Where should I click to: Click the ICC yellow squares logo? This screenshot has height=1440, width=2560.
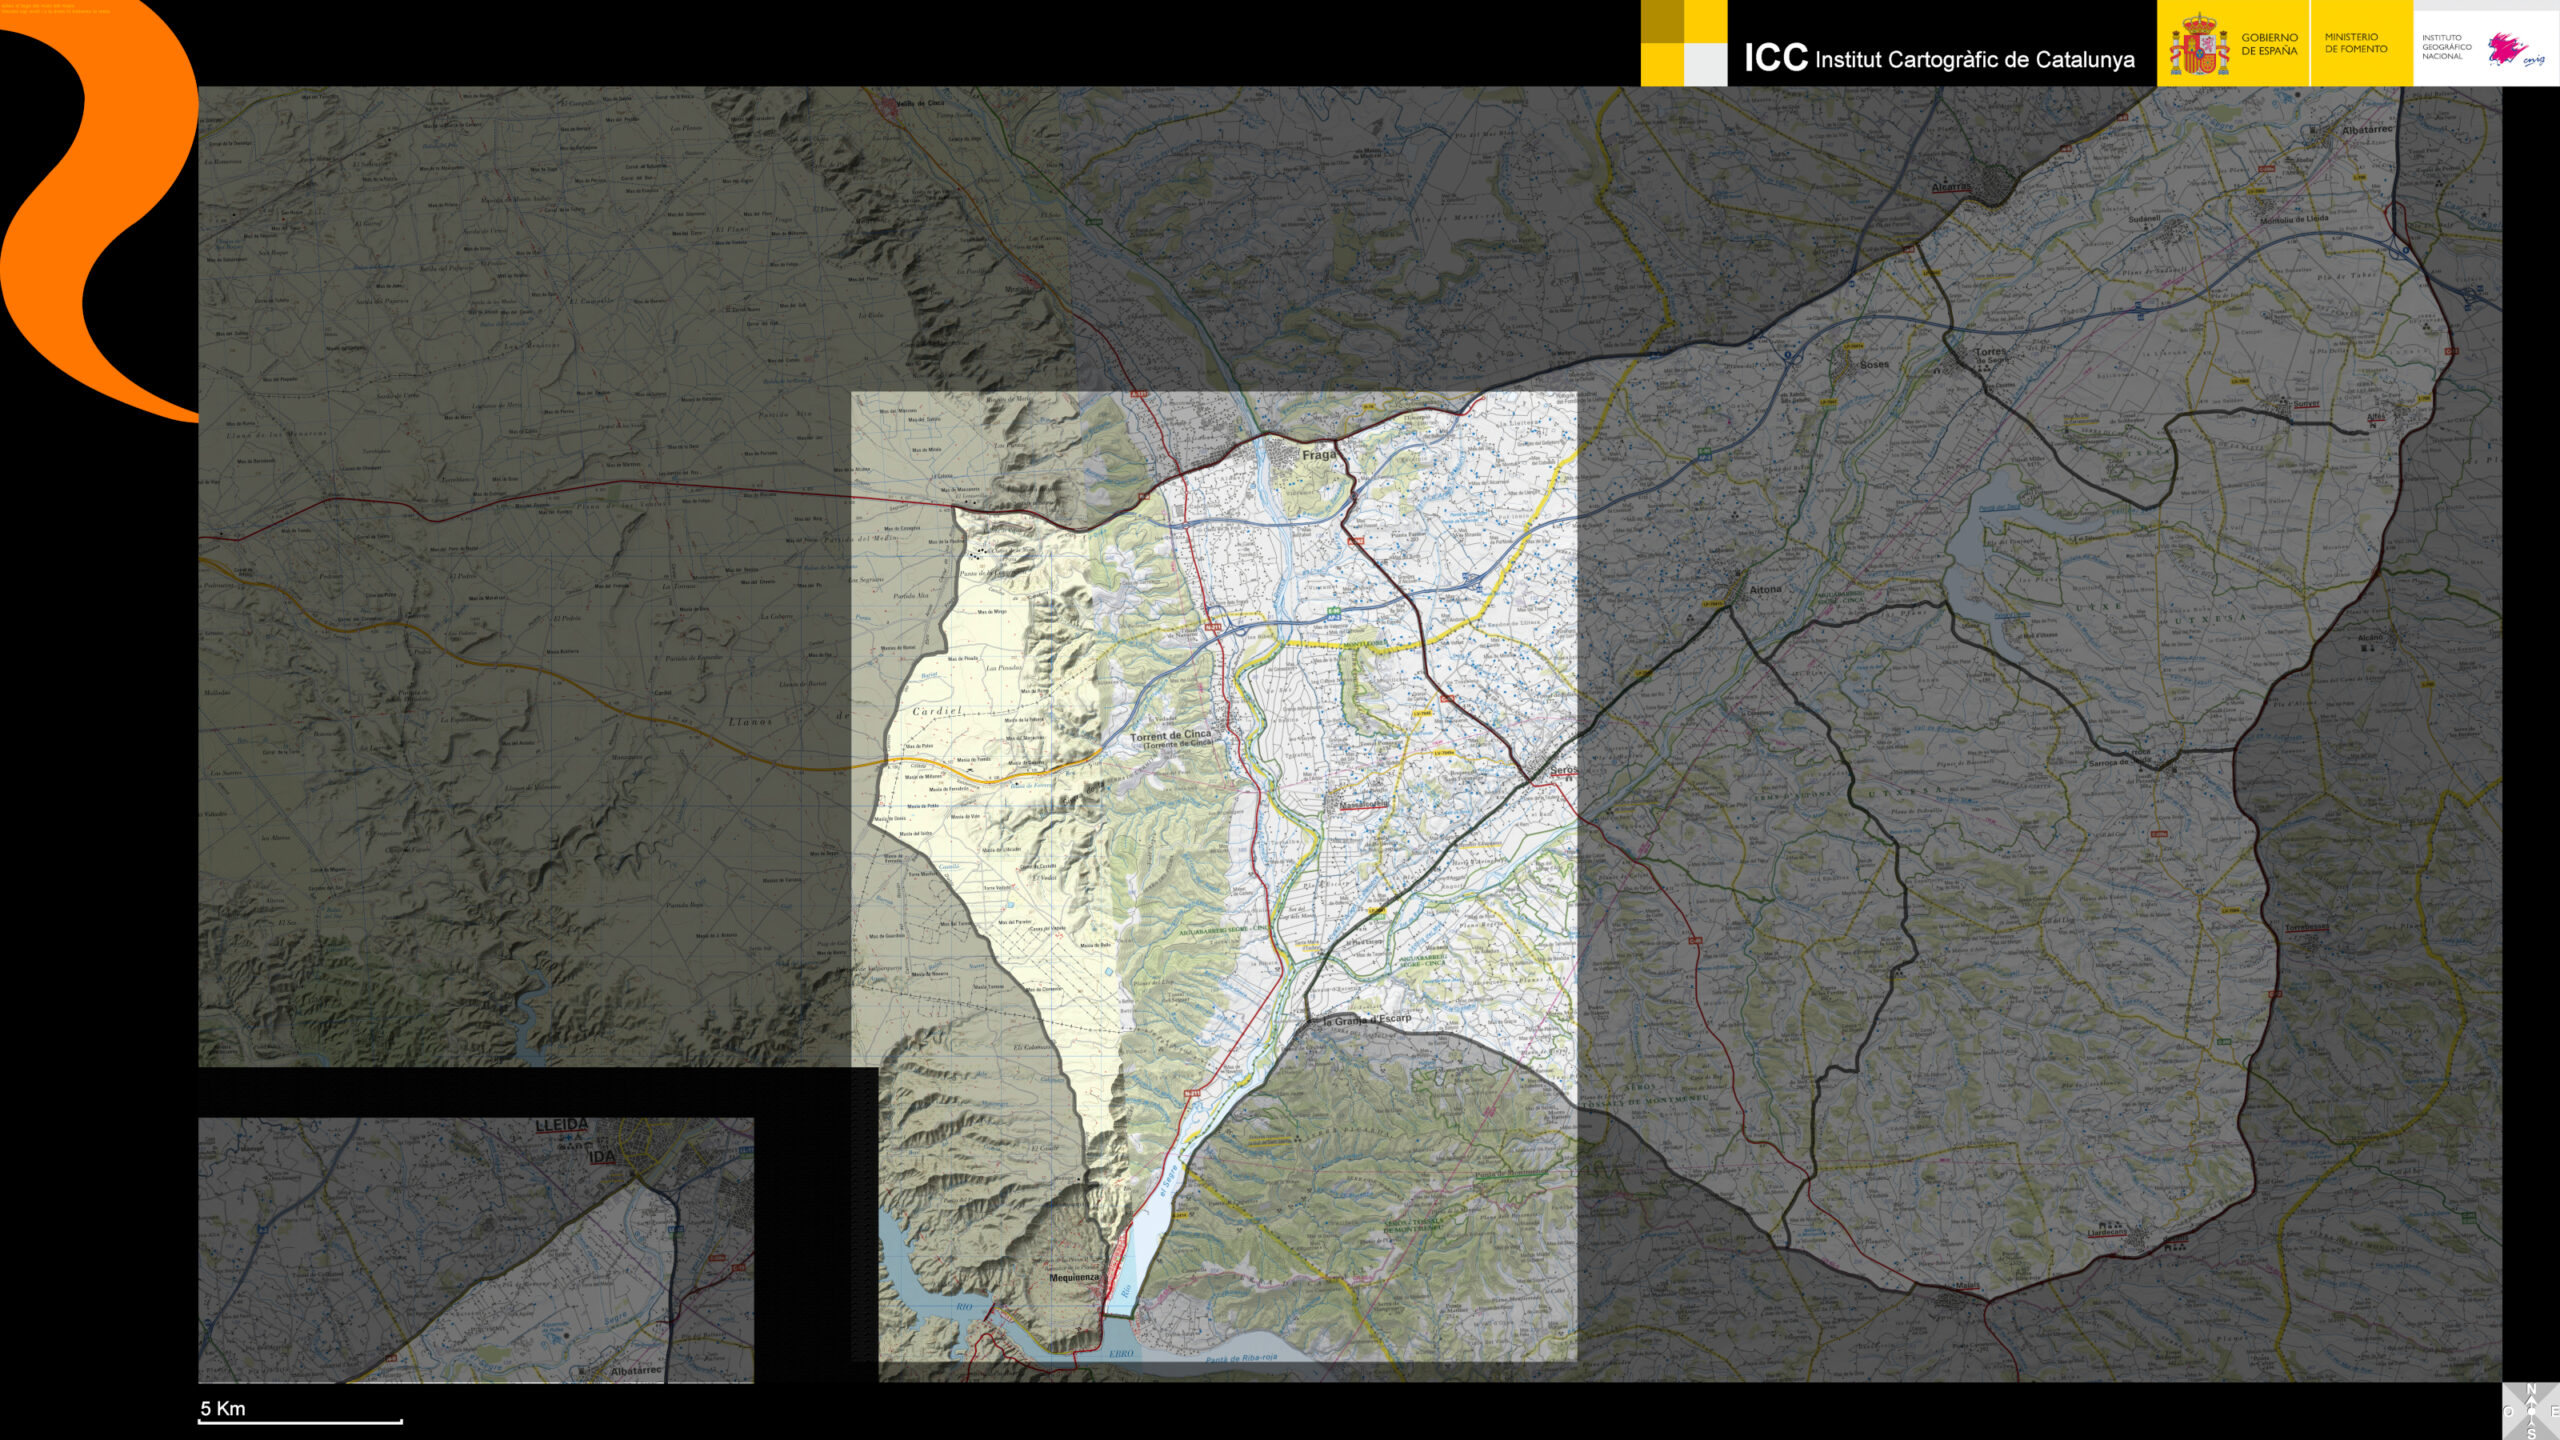(x=1683, y=43)
